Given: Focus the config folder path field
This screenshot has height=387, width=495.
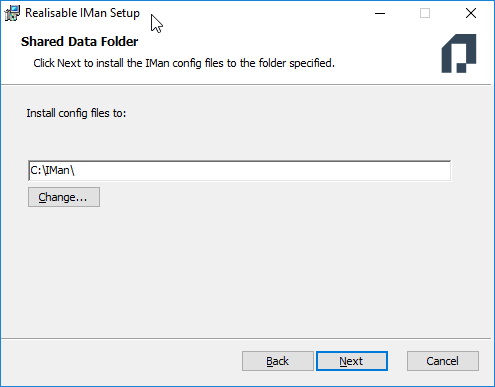Looking at the screenshot, I should click(x=240, y=171).
